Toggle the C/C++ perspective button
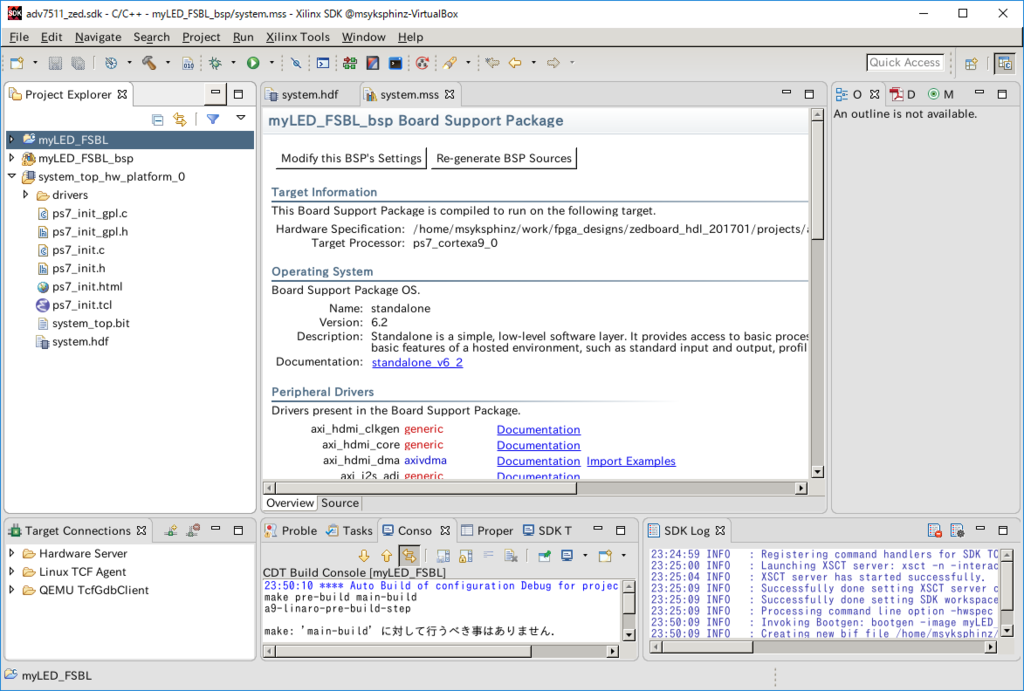The height and width of the screenshot is (691, 1024). click(x=1005, y=63)
